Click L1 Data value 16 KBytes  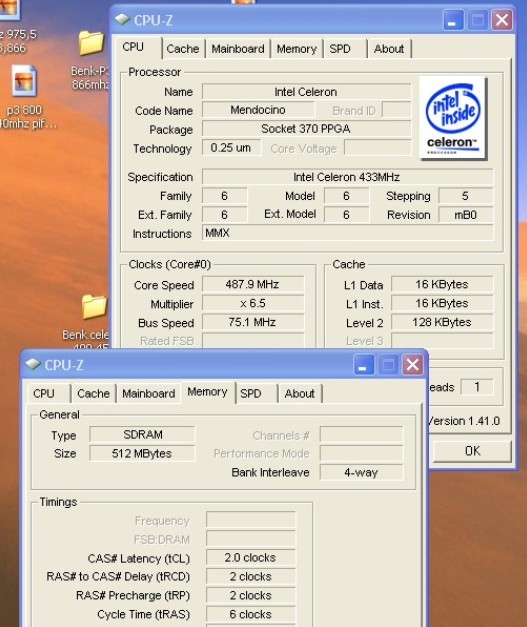point(442,284)
